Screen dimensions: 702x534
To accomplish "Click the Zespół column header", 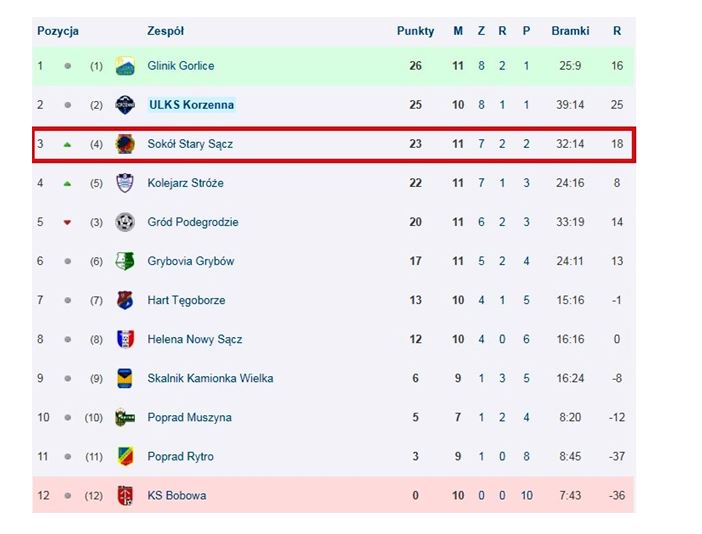I will (x=165, y=31).
